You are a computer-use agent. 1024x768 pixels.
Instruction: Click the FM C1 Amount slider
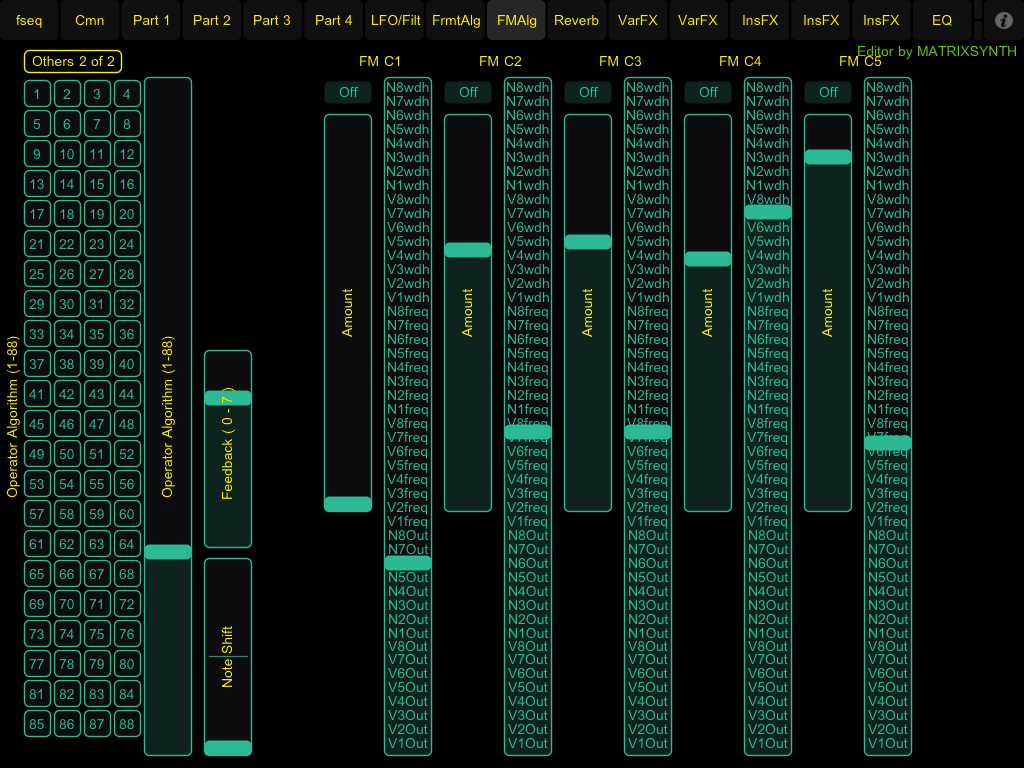click(348, 312)
